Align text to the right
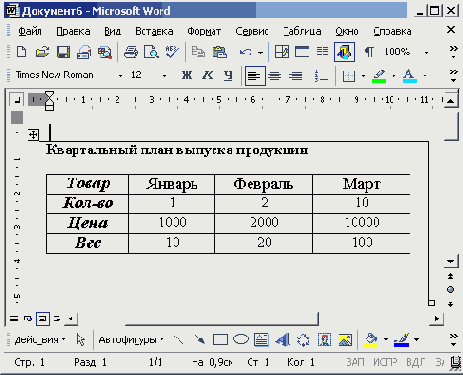The height and width of the screenshot is (375, 463). (x=295, y=76)
